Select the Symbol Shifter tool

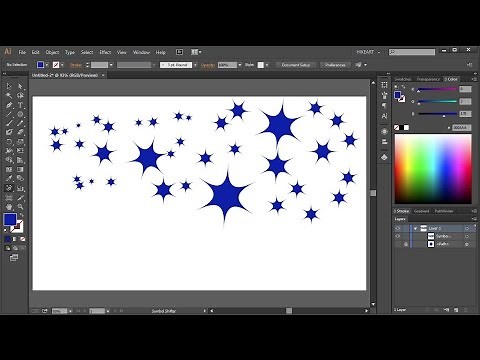tap(9, 188)
